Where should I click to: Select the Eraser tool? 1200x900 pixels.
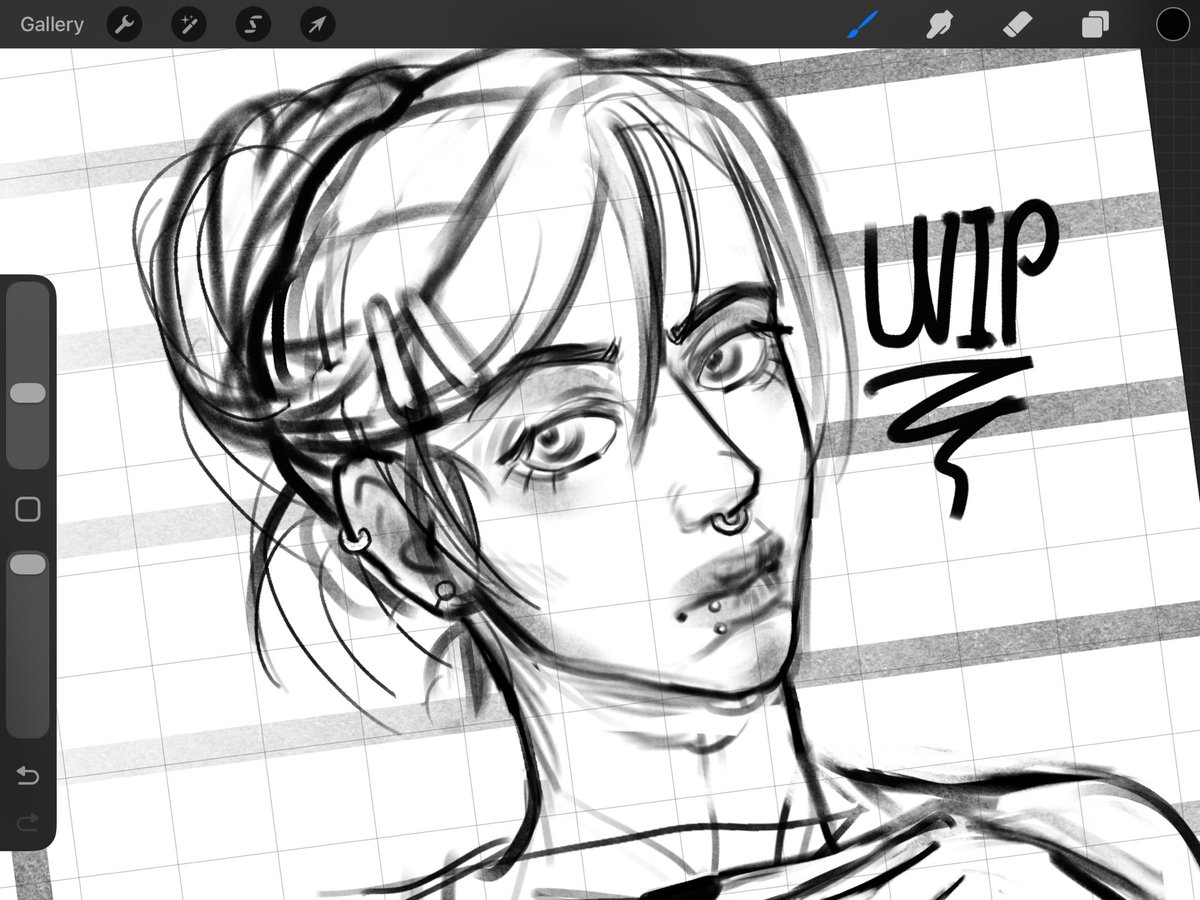1017,24
